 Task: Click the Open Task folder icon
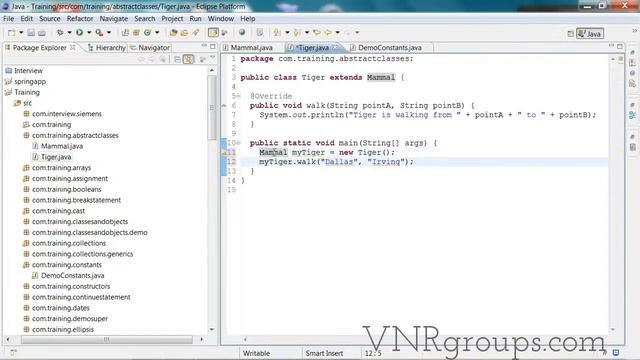[184, 33]
